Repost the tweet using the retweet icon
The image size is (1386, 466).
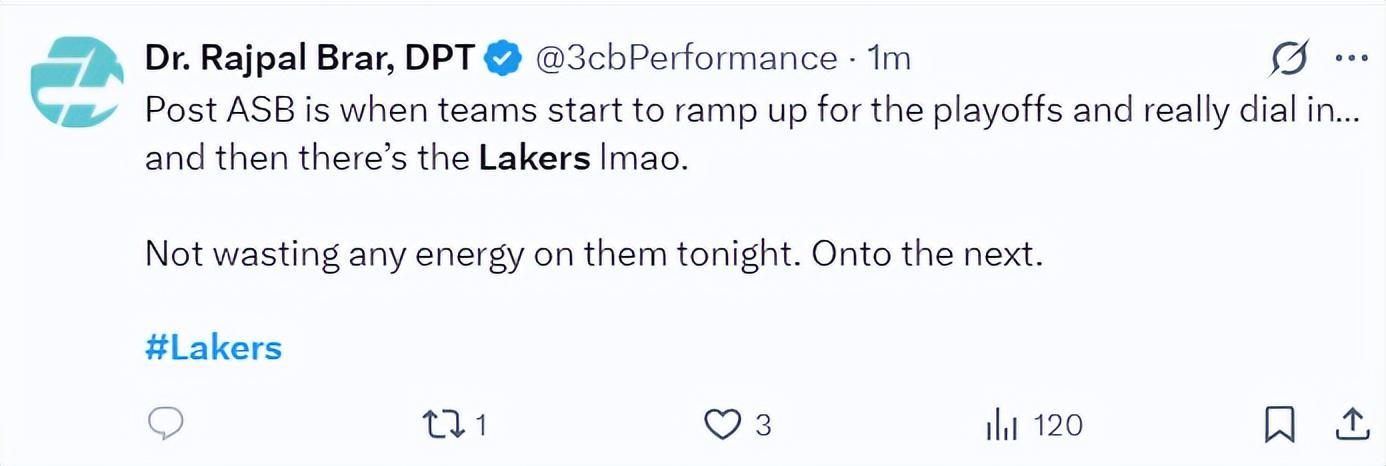pyautogui.click(x=443, y=426)
